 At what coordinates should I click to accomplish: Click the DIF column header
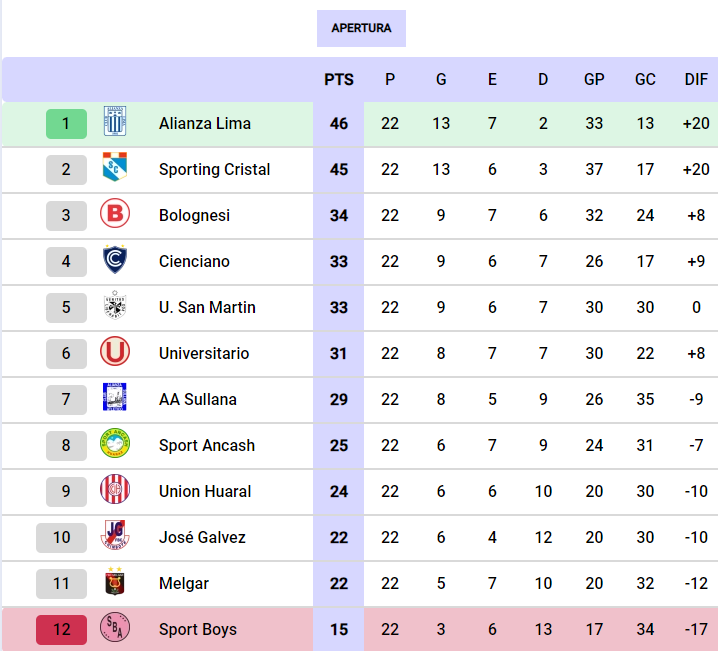pos(696,80)
